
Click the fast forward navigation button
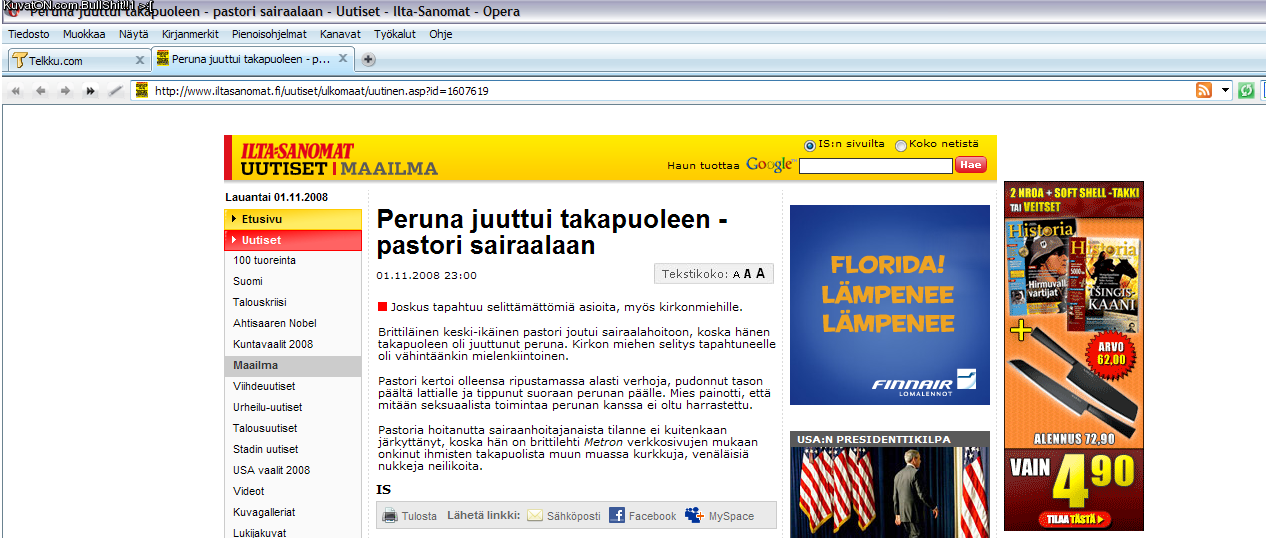[x=90, y=91]
